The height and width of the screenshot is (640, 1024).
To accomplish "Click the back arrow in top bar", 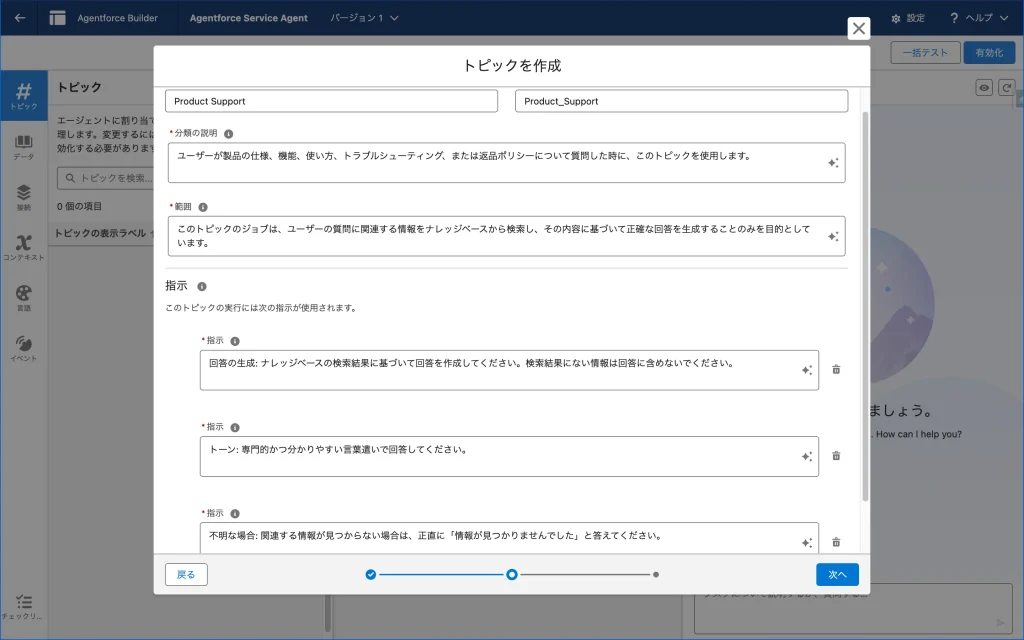I will tap(20, 18).
